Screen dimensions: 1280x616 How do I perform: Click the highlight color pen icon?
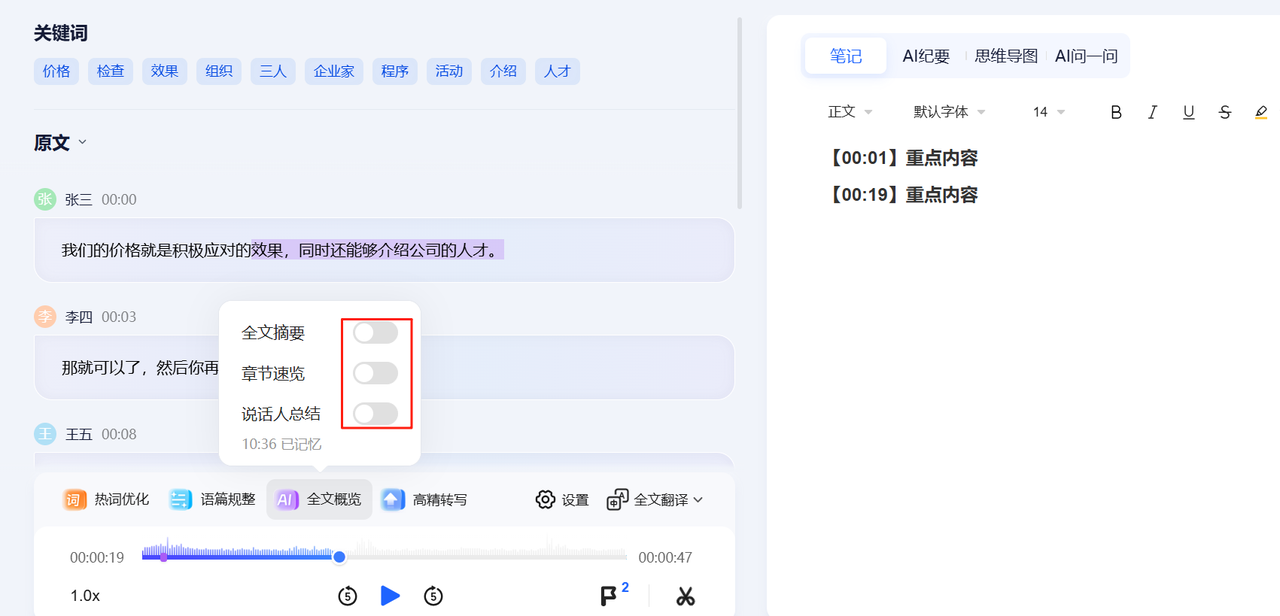pos(1261,112)
